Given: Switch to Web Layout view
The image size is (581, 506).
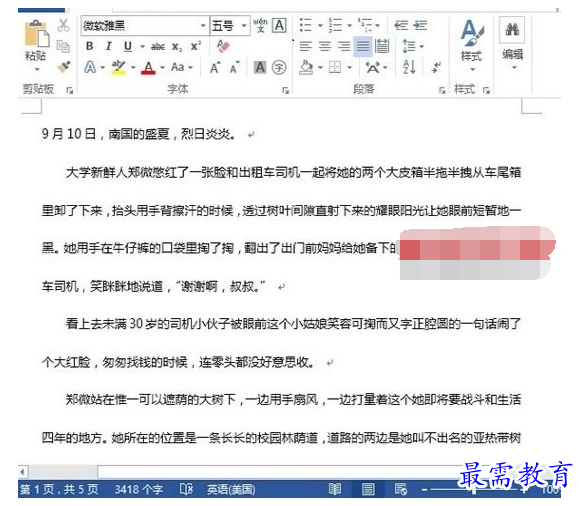Looking at the screenshot, I should click(x=401, y=489).
